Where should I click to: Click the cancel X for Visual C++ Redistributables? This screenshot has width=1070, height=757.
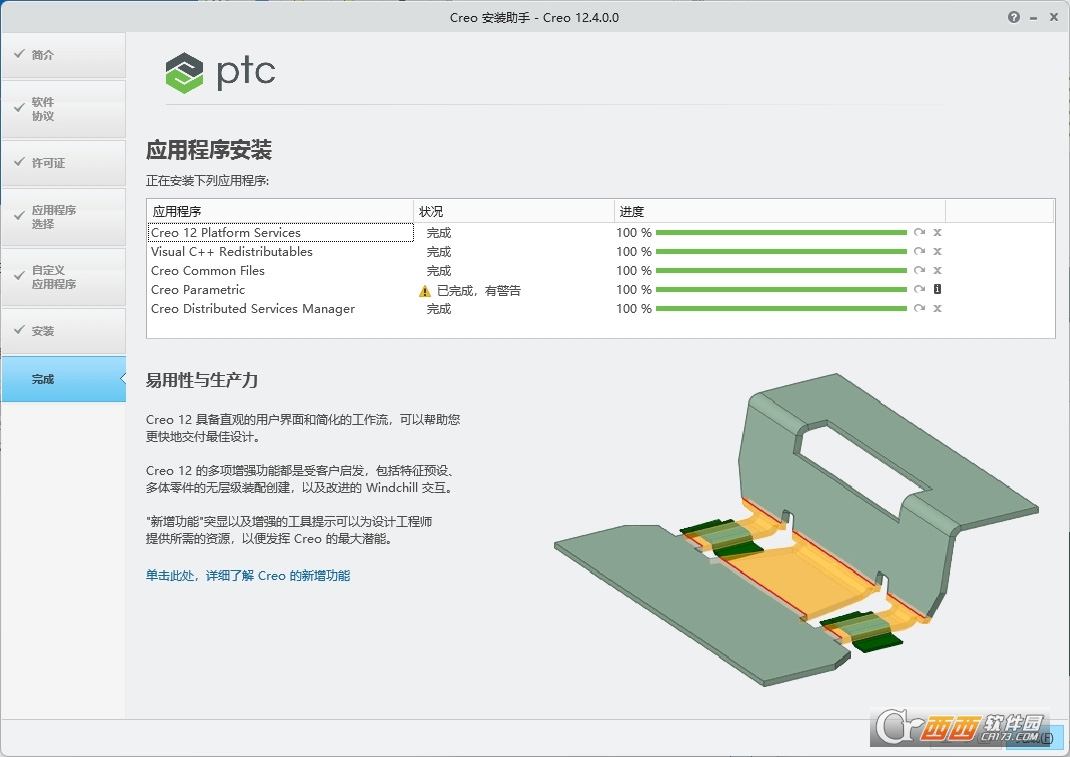(x=938, y=251)
